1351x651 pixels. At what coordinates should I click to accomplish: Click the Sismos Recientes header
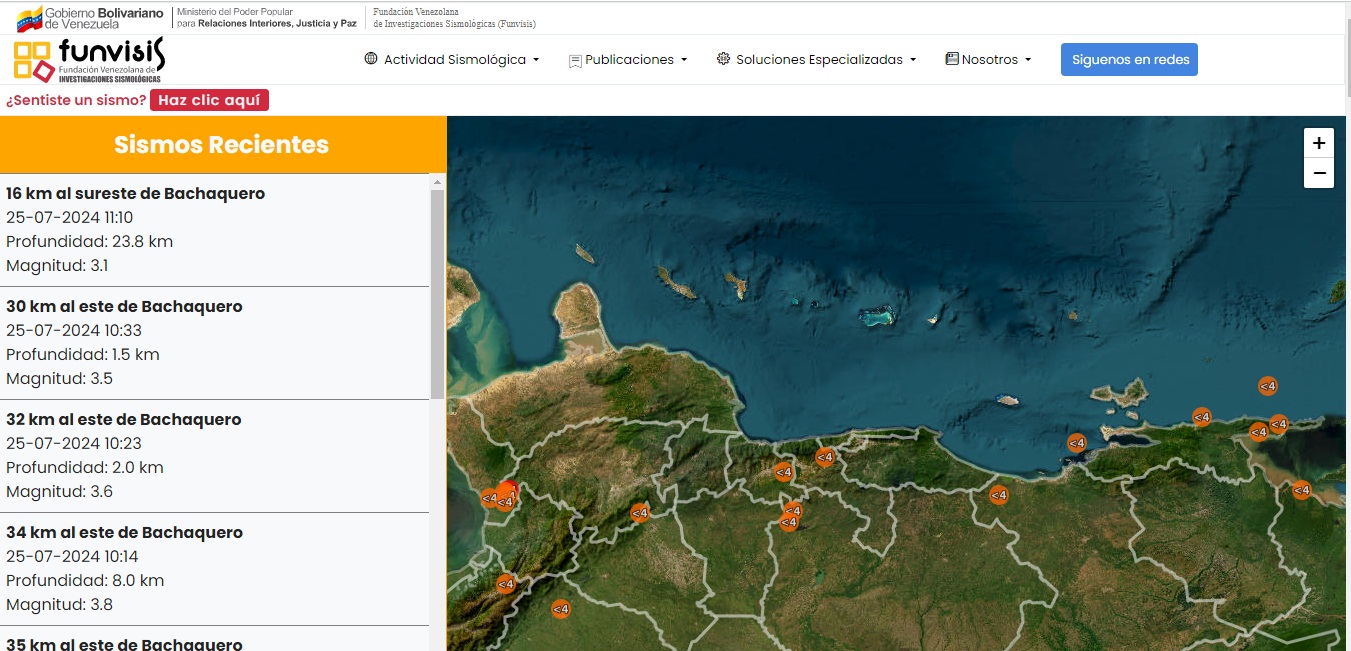pyautogui.click(x=222, y=145)
